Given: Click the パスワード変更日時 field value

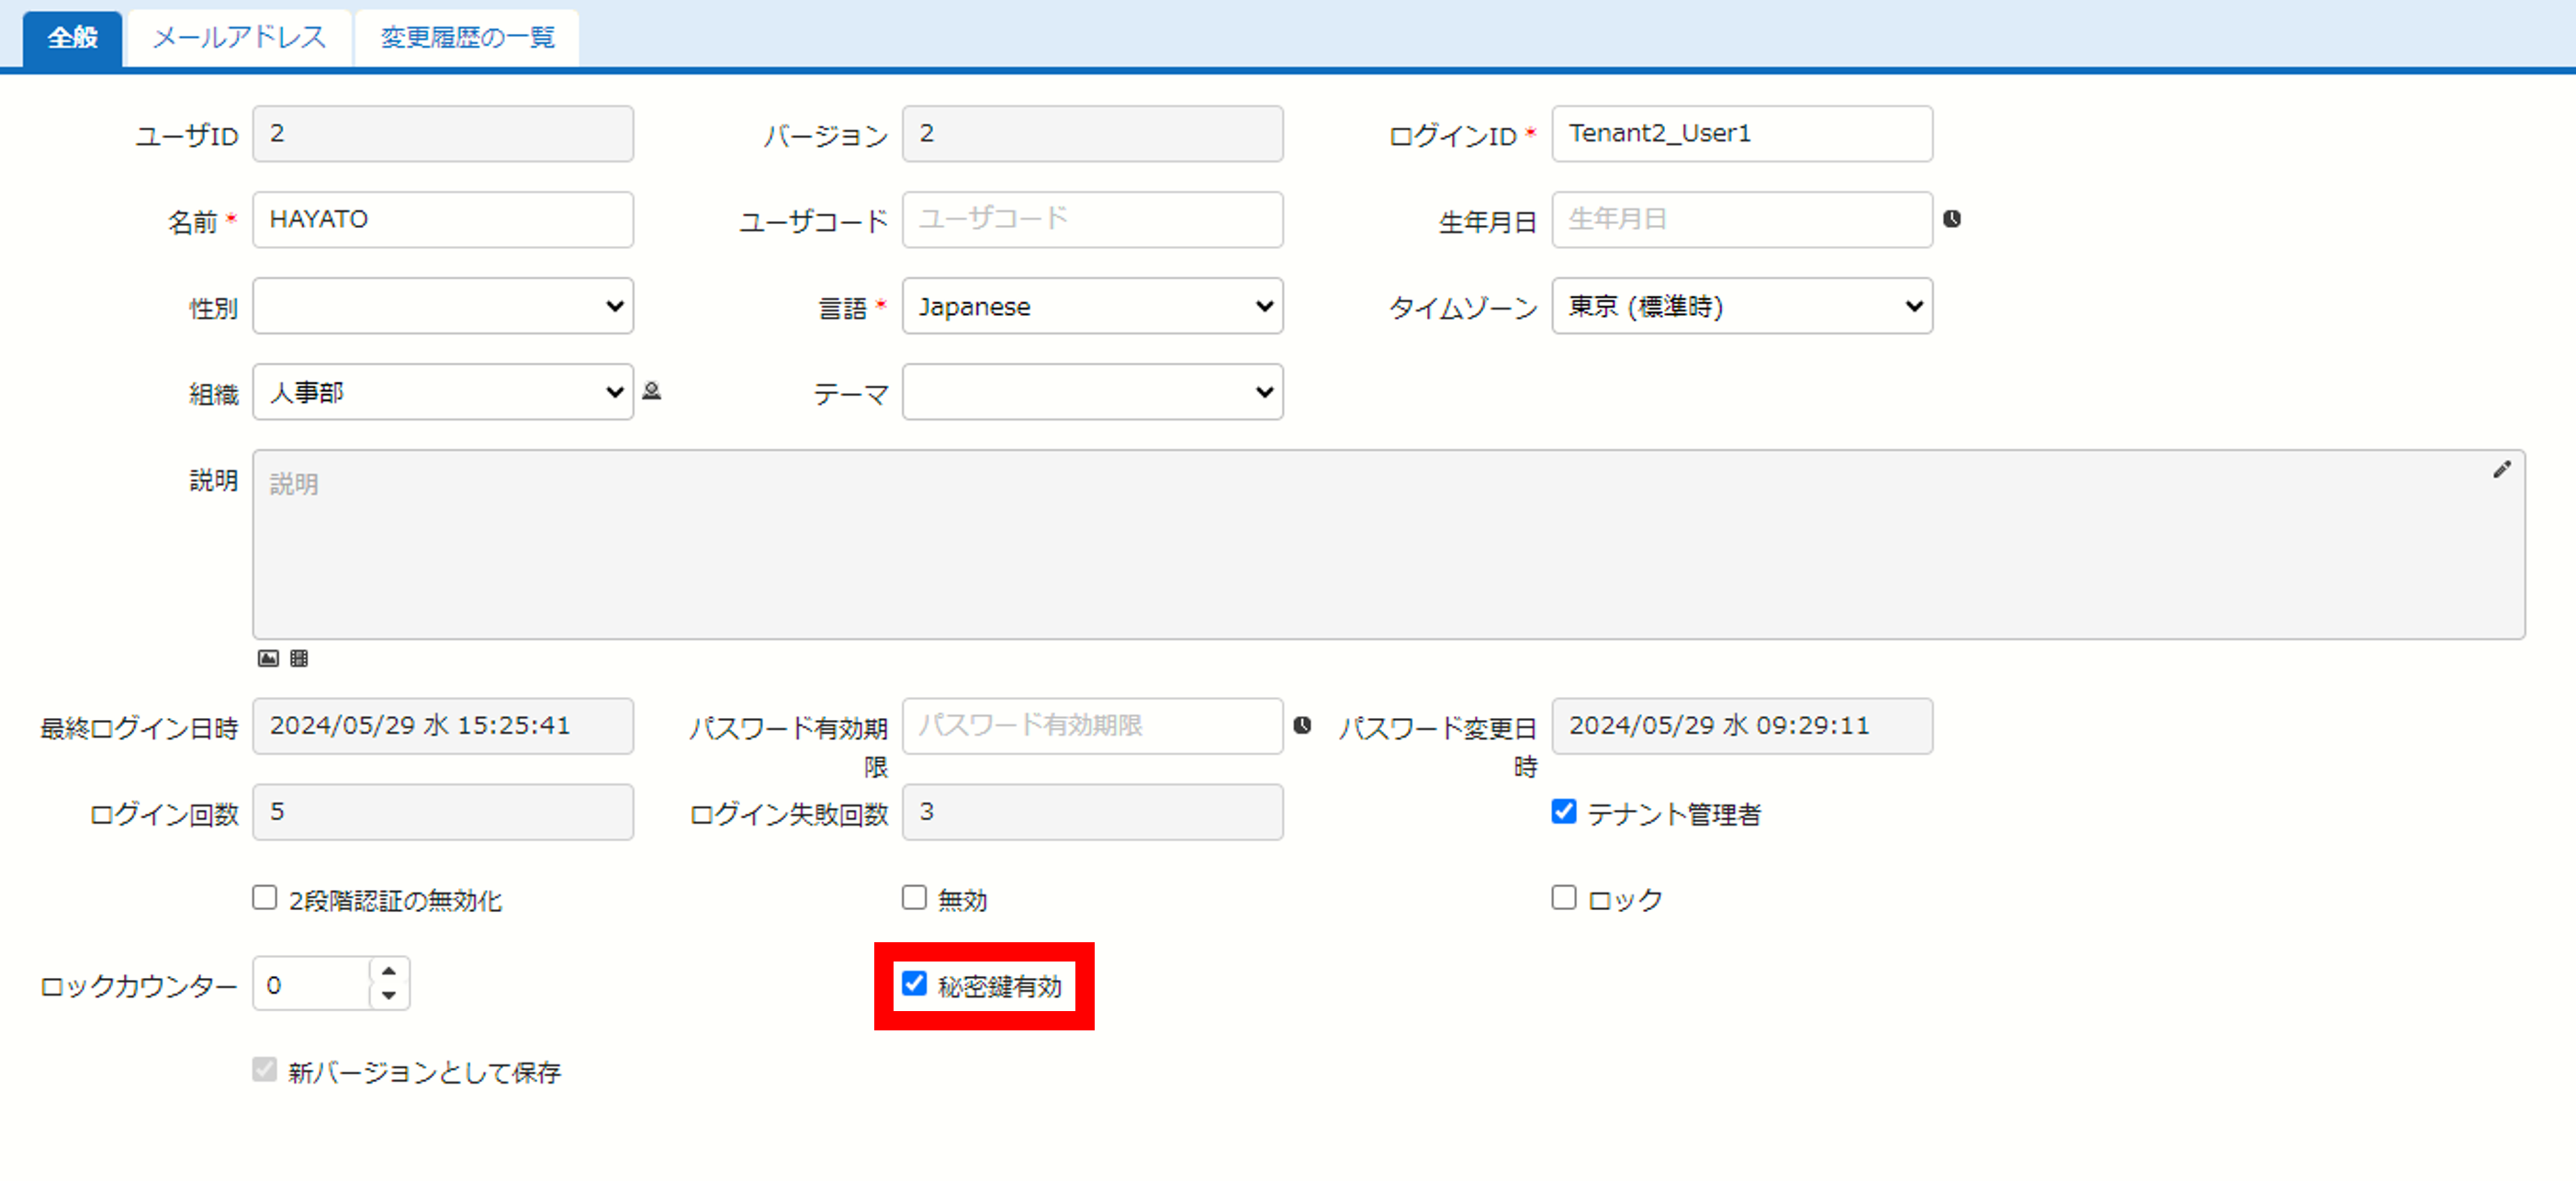Looking at the screenshot, I should click(1742, 726).
